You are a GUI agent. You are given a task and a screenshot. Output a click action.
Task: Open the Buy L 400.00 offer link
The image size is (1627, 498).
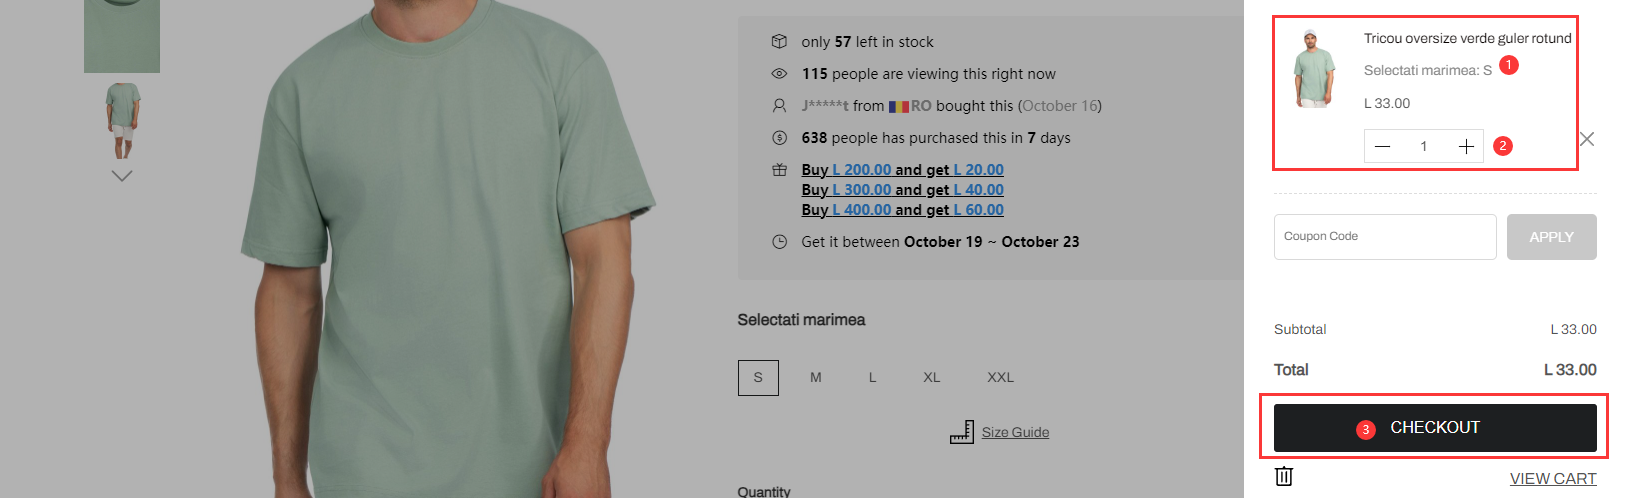click(x=902, y=210)
